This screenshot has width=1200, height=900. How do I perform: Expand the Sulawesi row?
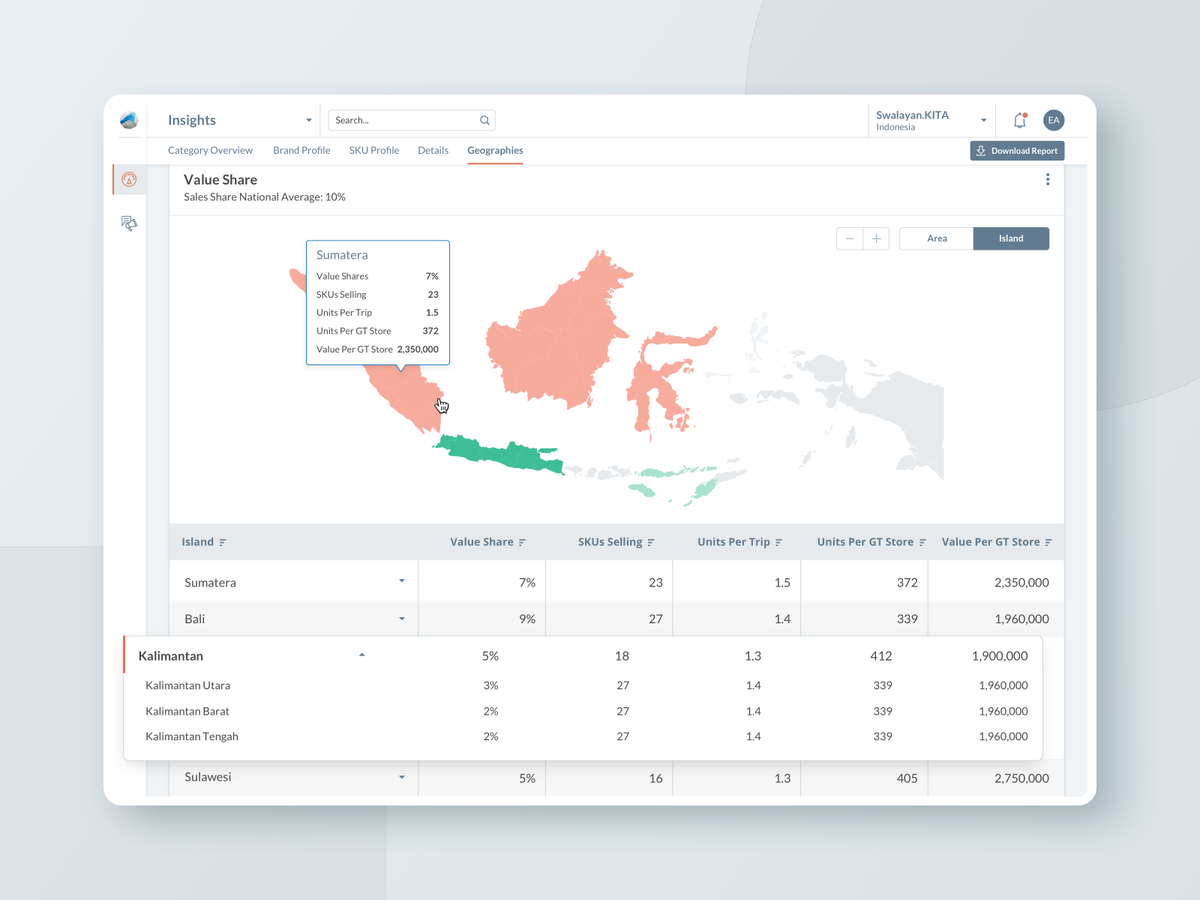pos(402,776)
